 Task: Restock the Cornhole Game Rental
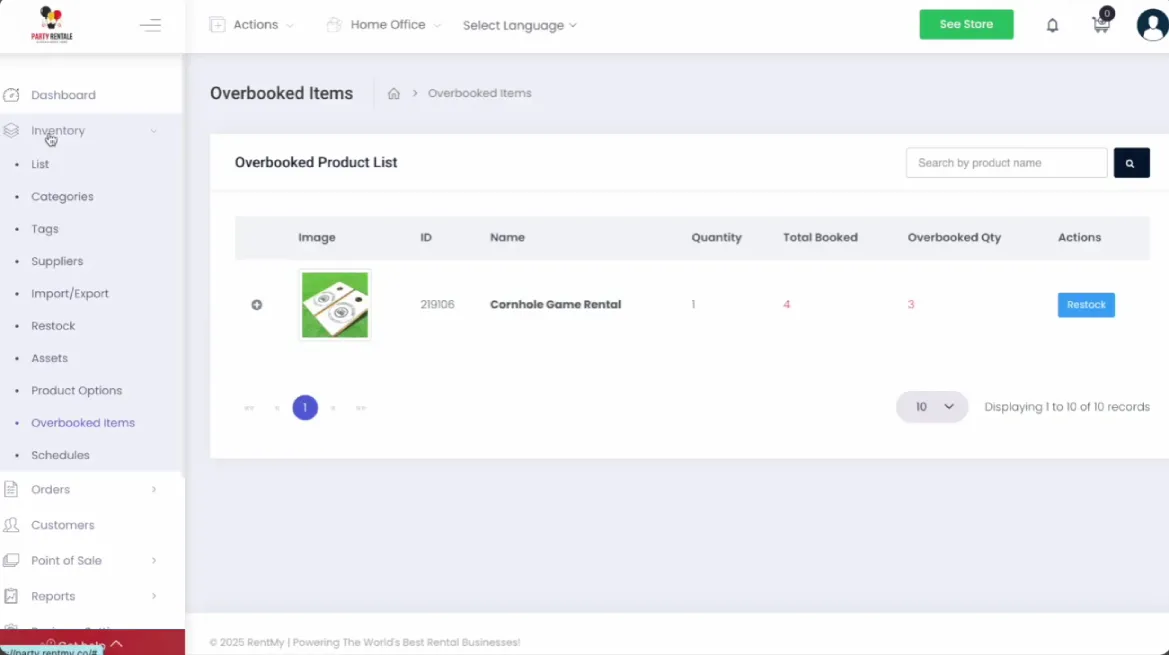pos(1086,304)
